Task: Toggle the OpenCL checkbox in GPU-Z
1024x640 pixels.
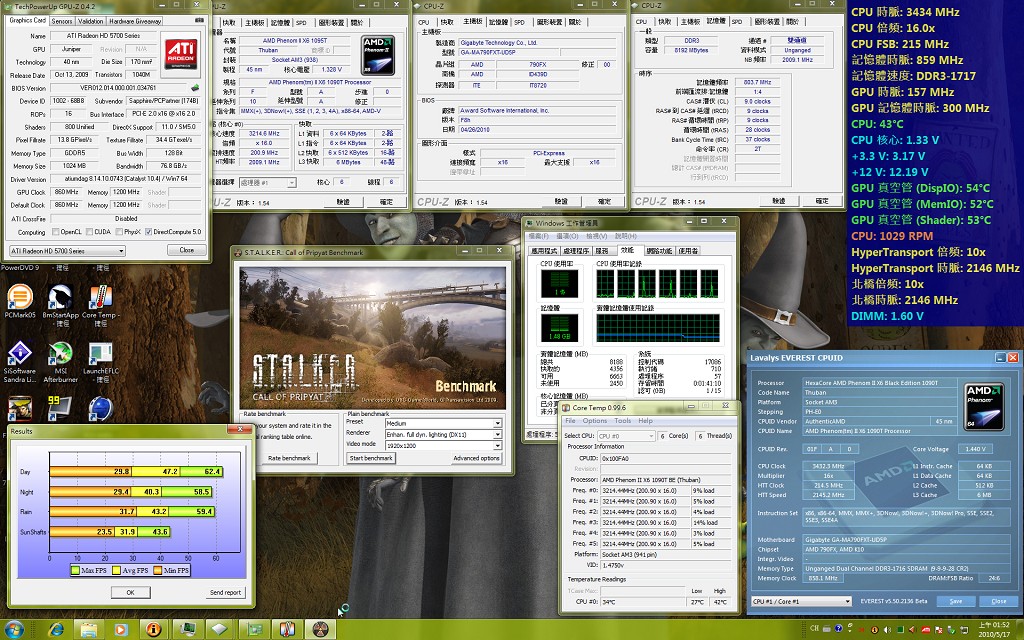Action: click(x=56, y=232)
